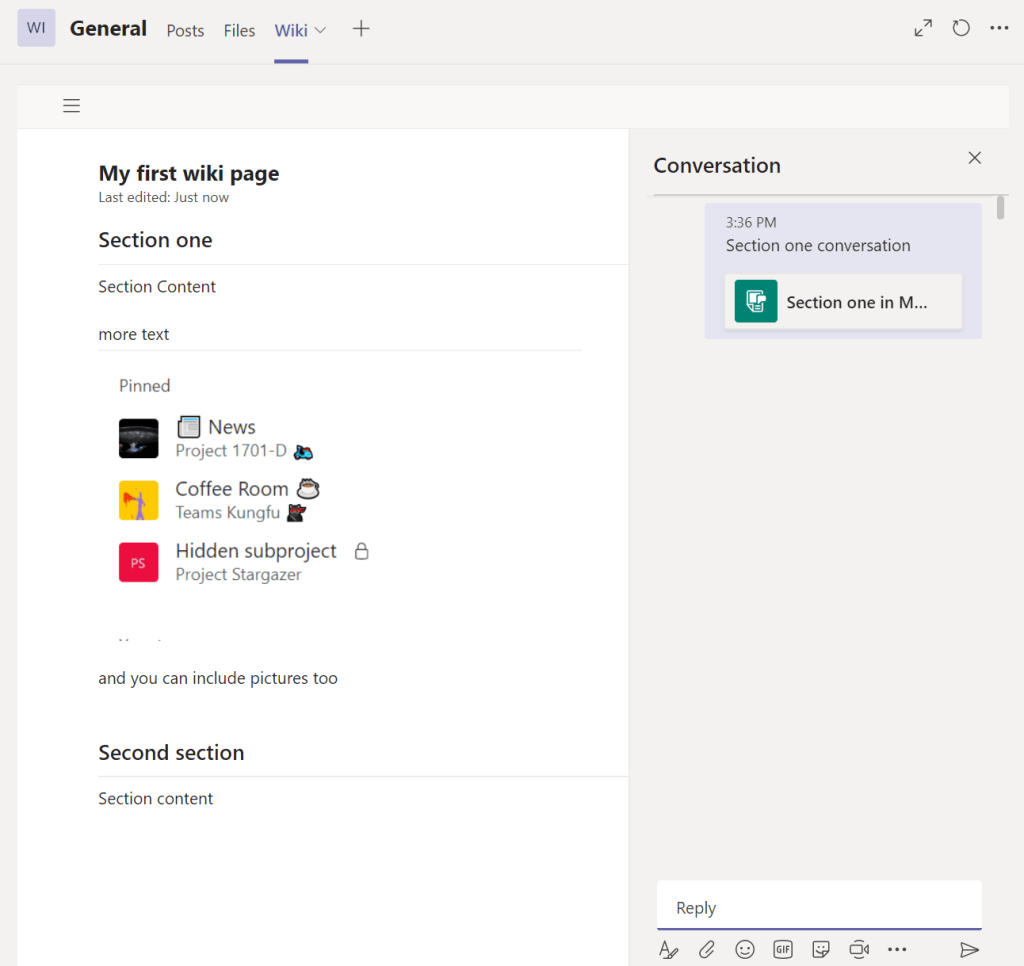Viewport: 1024px width, 966px height.
Task: Expand the tab to full screen
Action: pyautogui.click(x=923, y=29)
